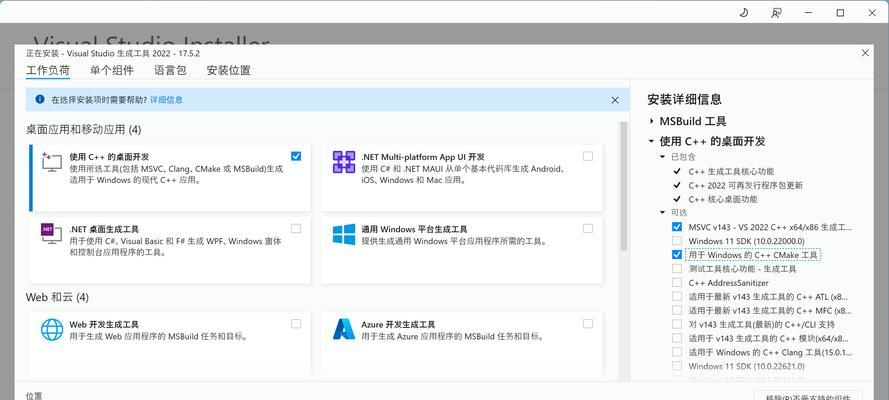Viewport: 889px width, 400px height.
Task: Click the Web 和云 (4) heading
Action: coord(57,297)
